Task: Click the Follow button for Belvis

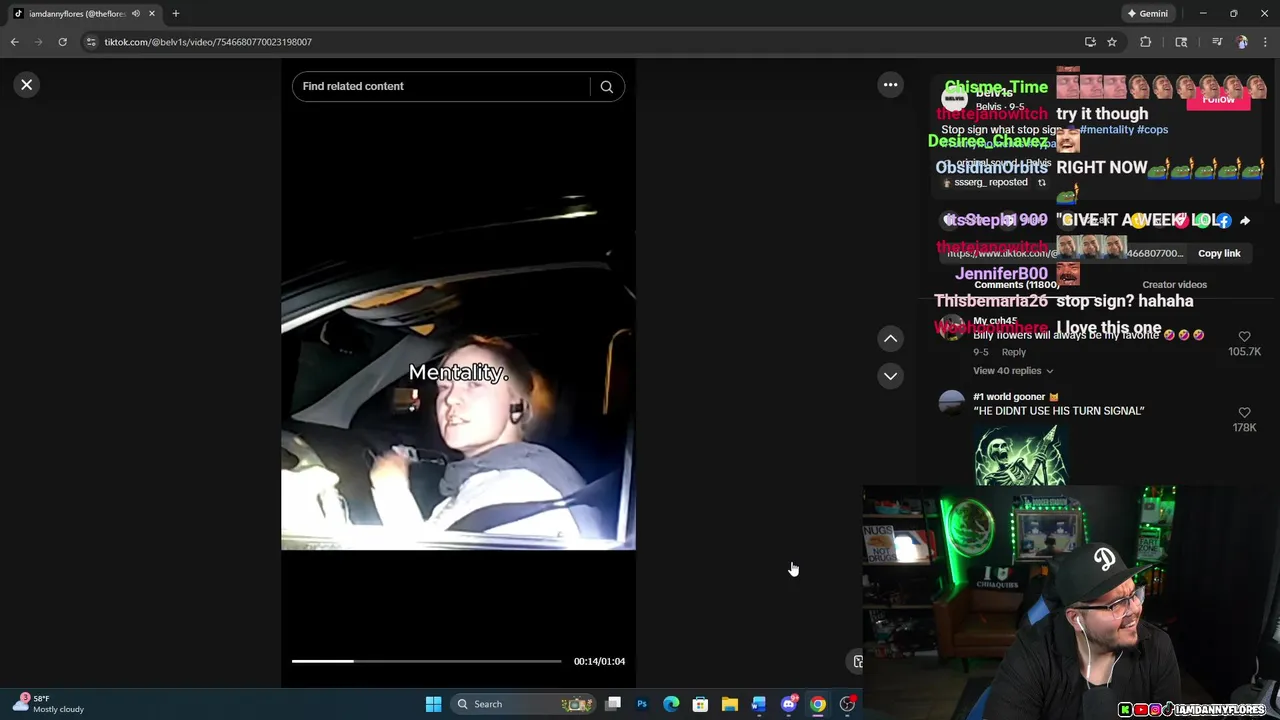Action: pyautogui.click(x=1218, y=99)
